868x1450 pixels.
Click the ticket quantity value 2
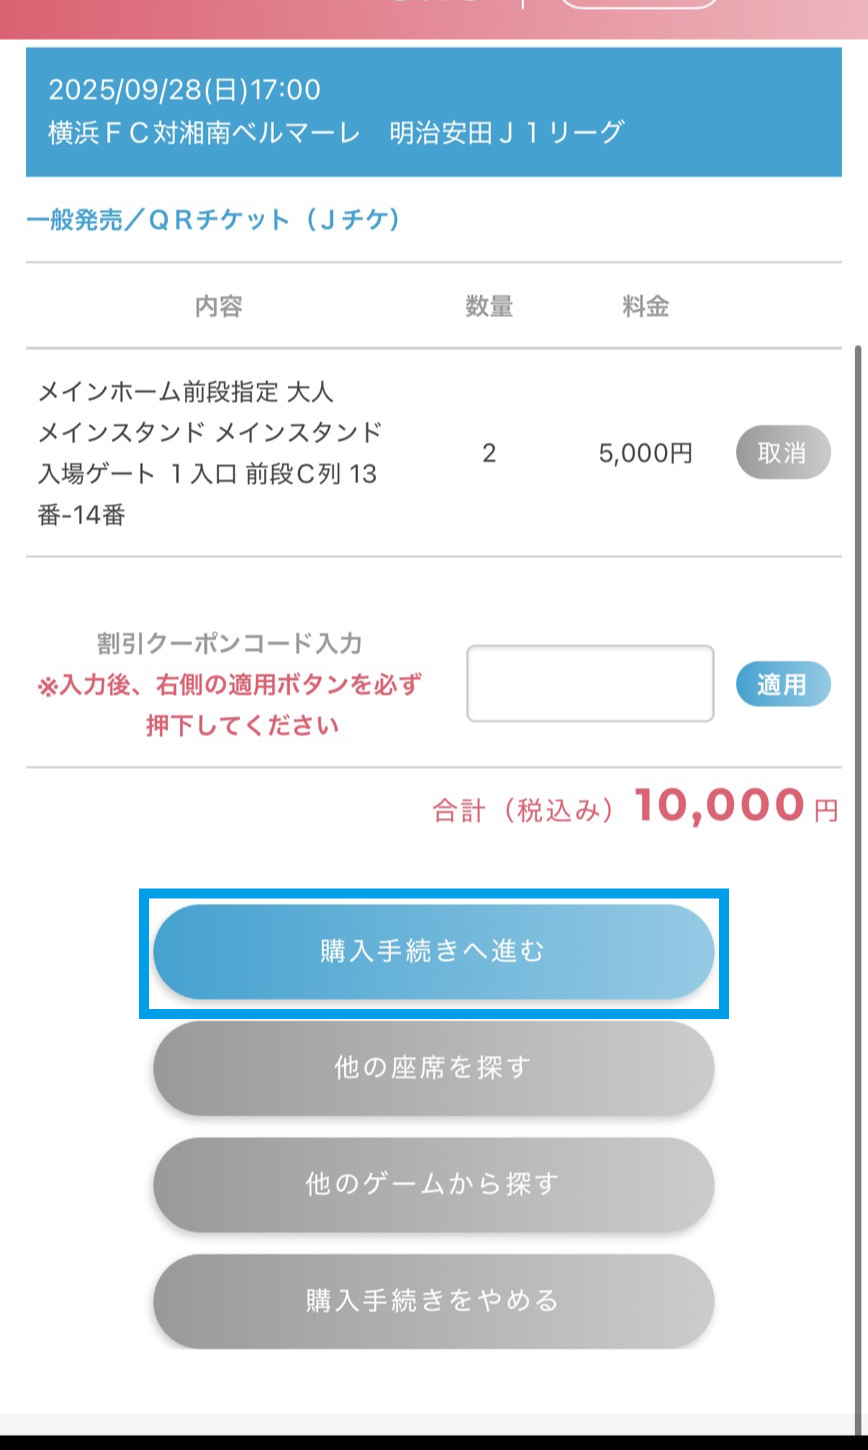(489, 453)
